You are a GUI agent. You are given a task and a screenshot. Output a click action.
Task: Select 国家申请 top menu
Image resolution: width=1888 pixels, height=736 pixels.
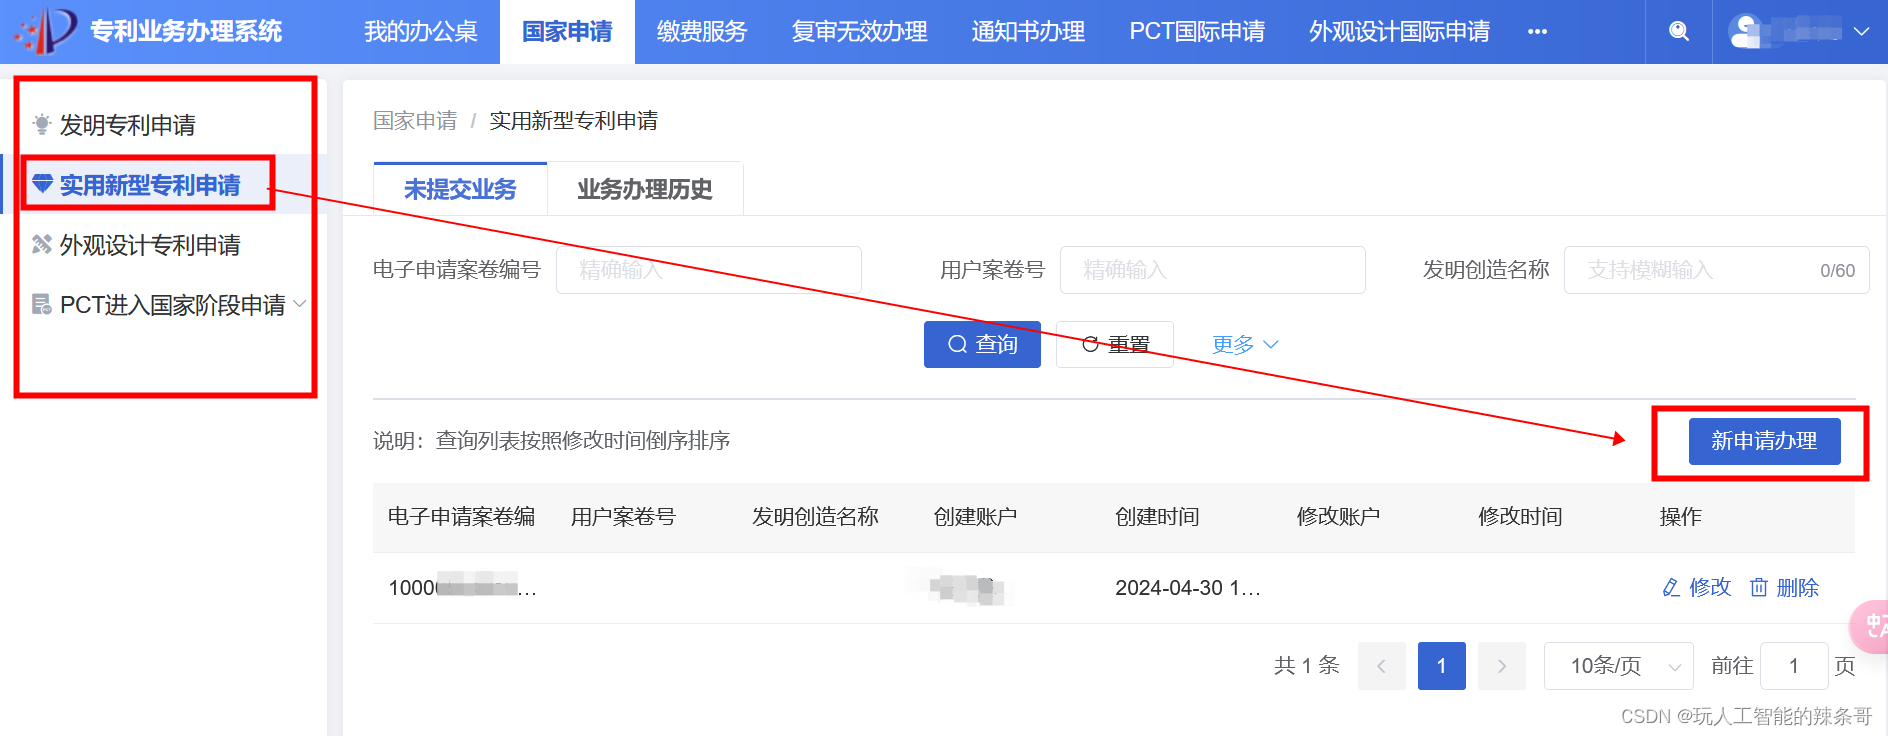click(x=567, y=32)
